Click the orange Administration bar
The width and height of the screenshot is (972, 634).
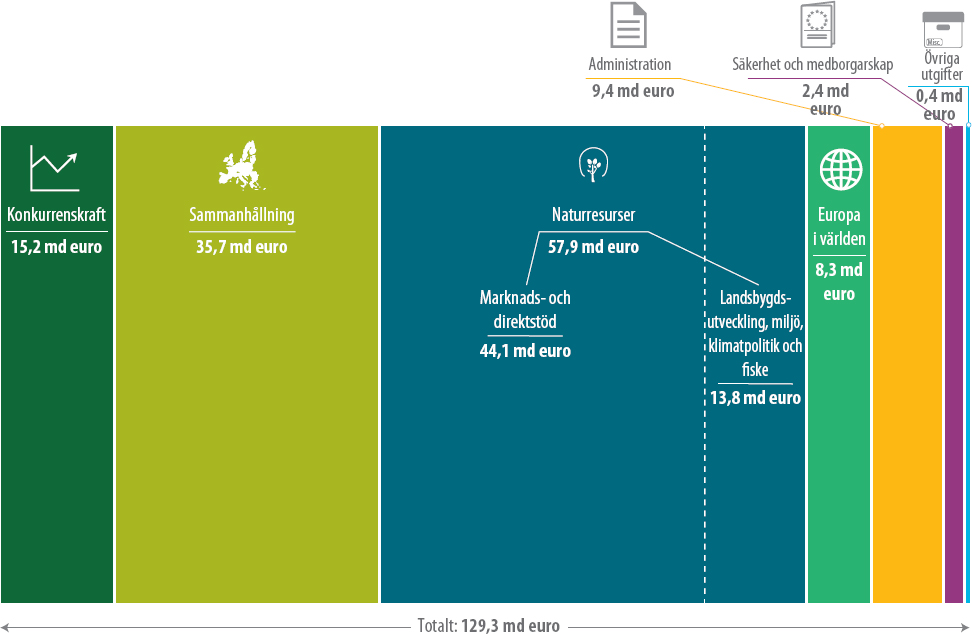908,364
